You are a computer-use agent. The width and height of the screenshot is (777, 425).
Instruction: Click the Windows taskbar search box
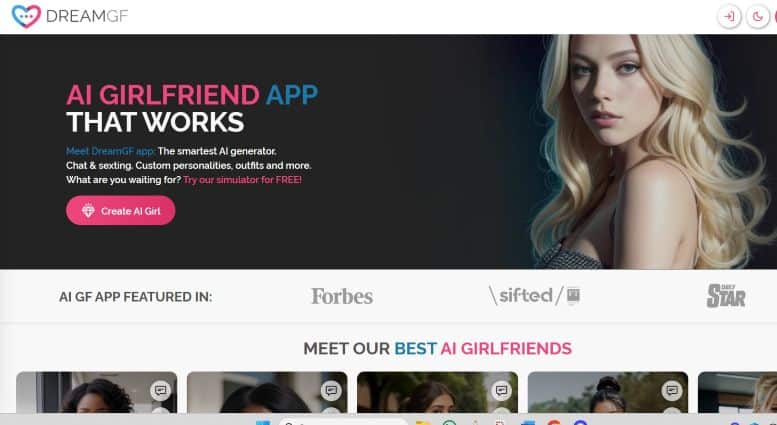click(x=343, y=422)
